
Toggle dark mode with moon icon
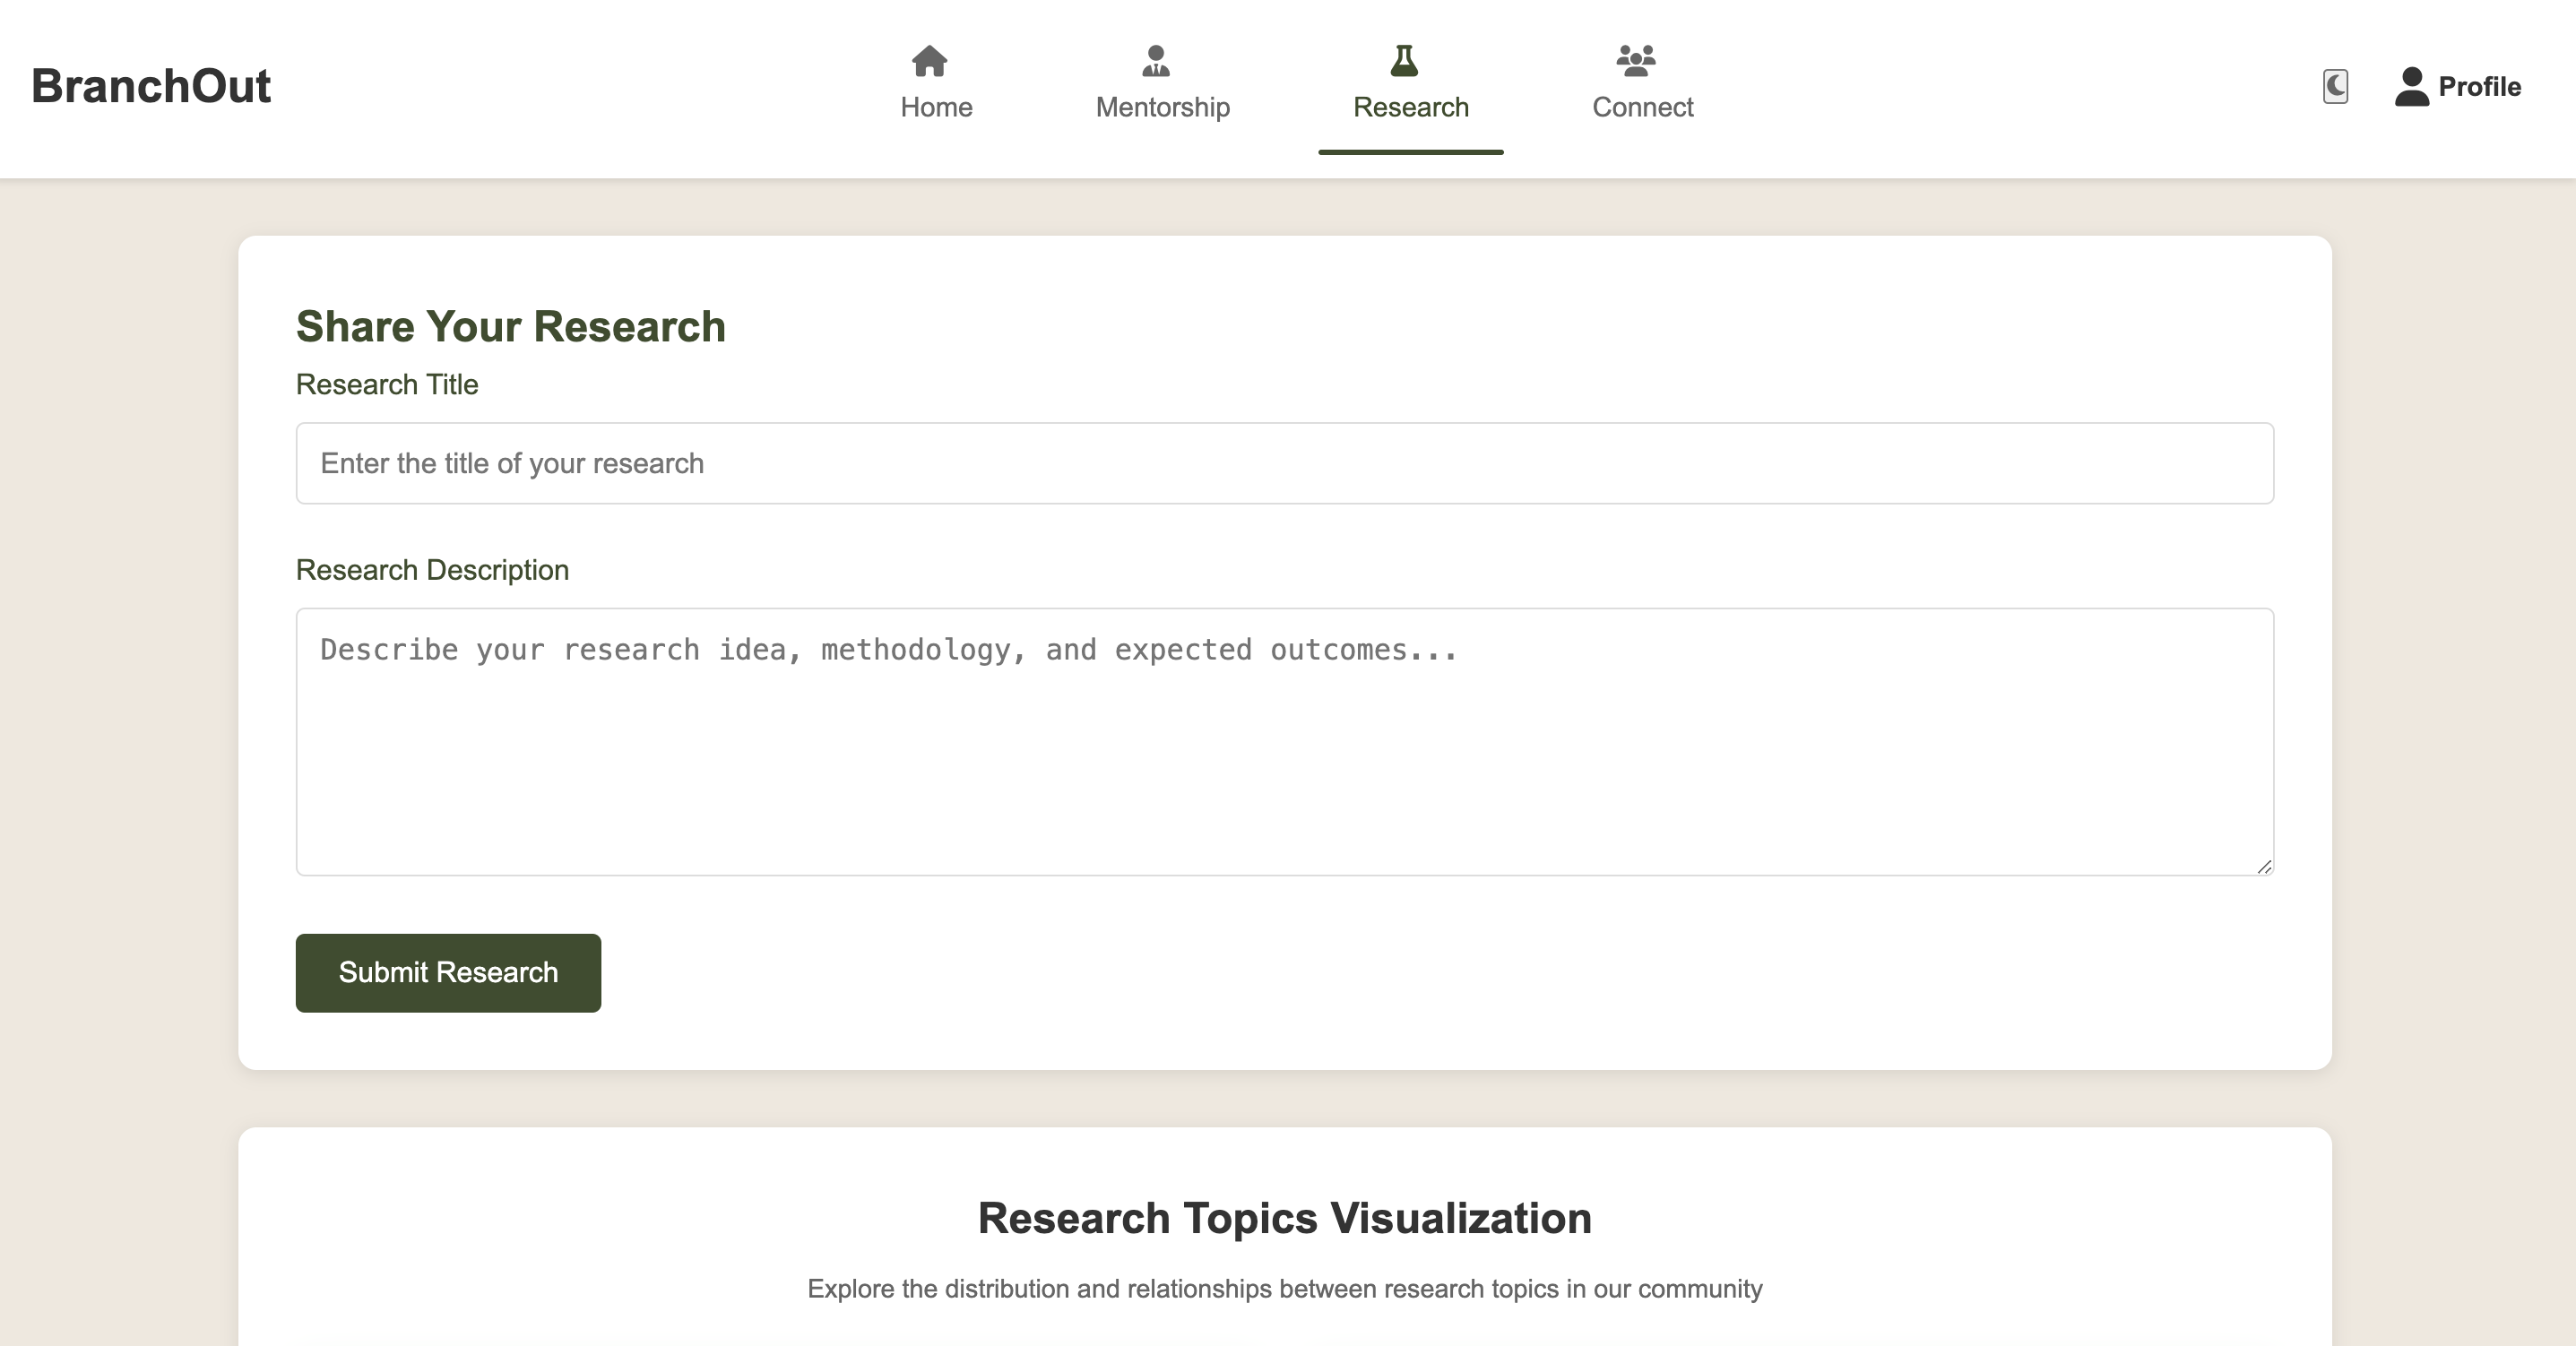[x=2335, y=86]
